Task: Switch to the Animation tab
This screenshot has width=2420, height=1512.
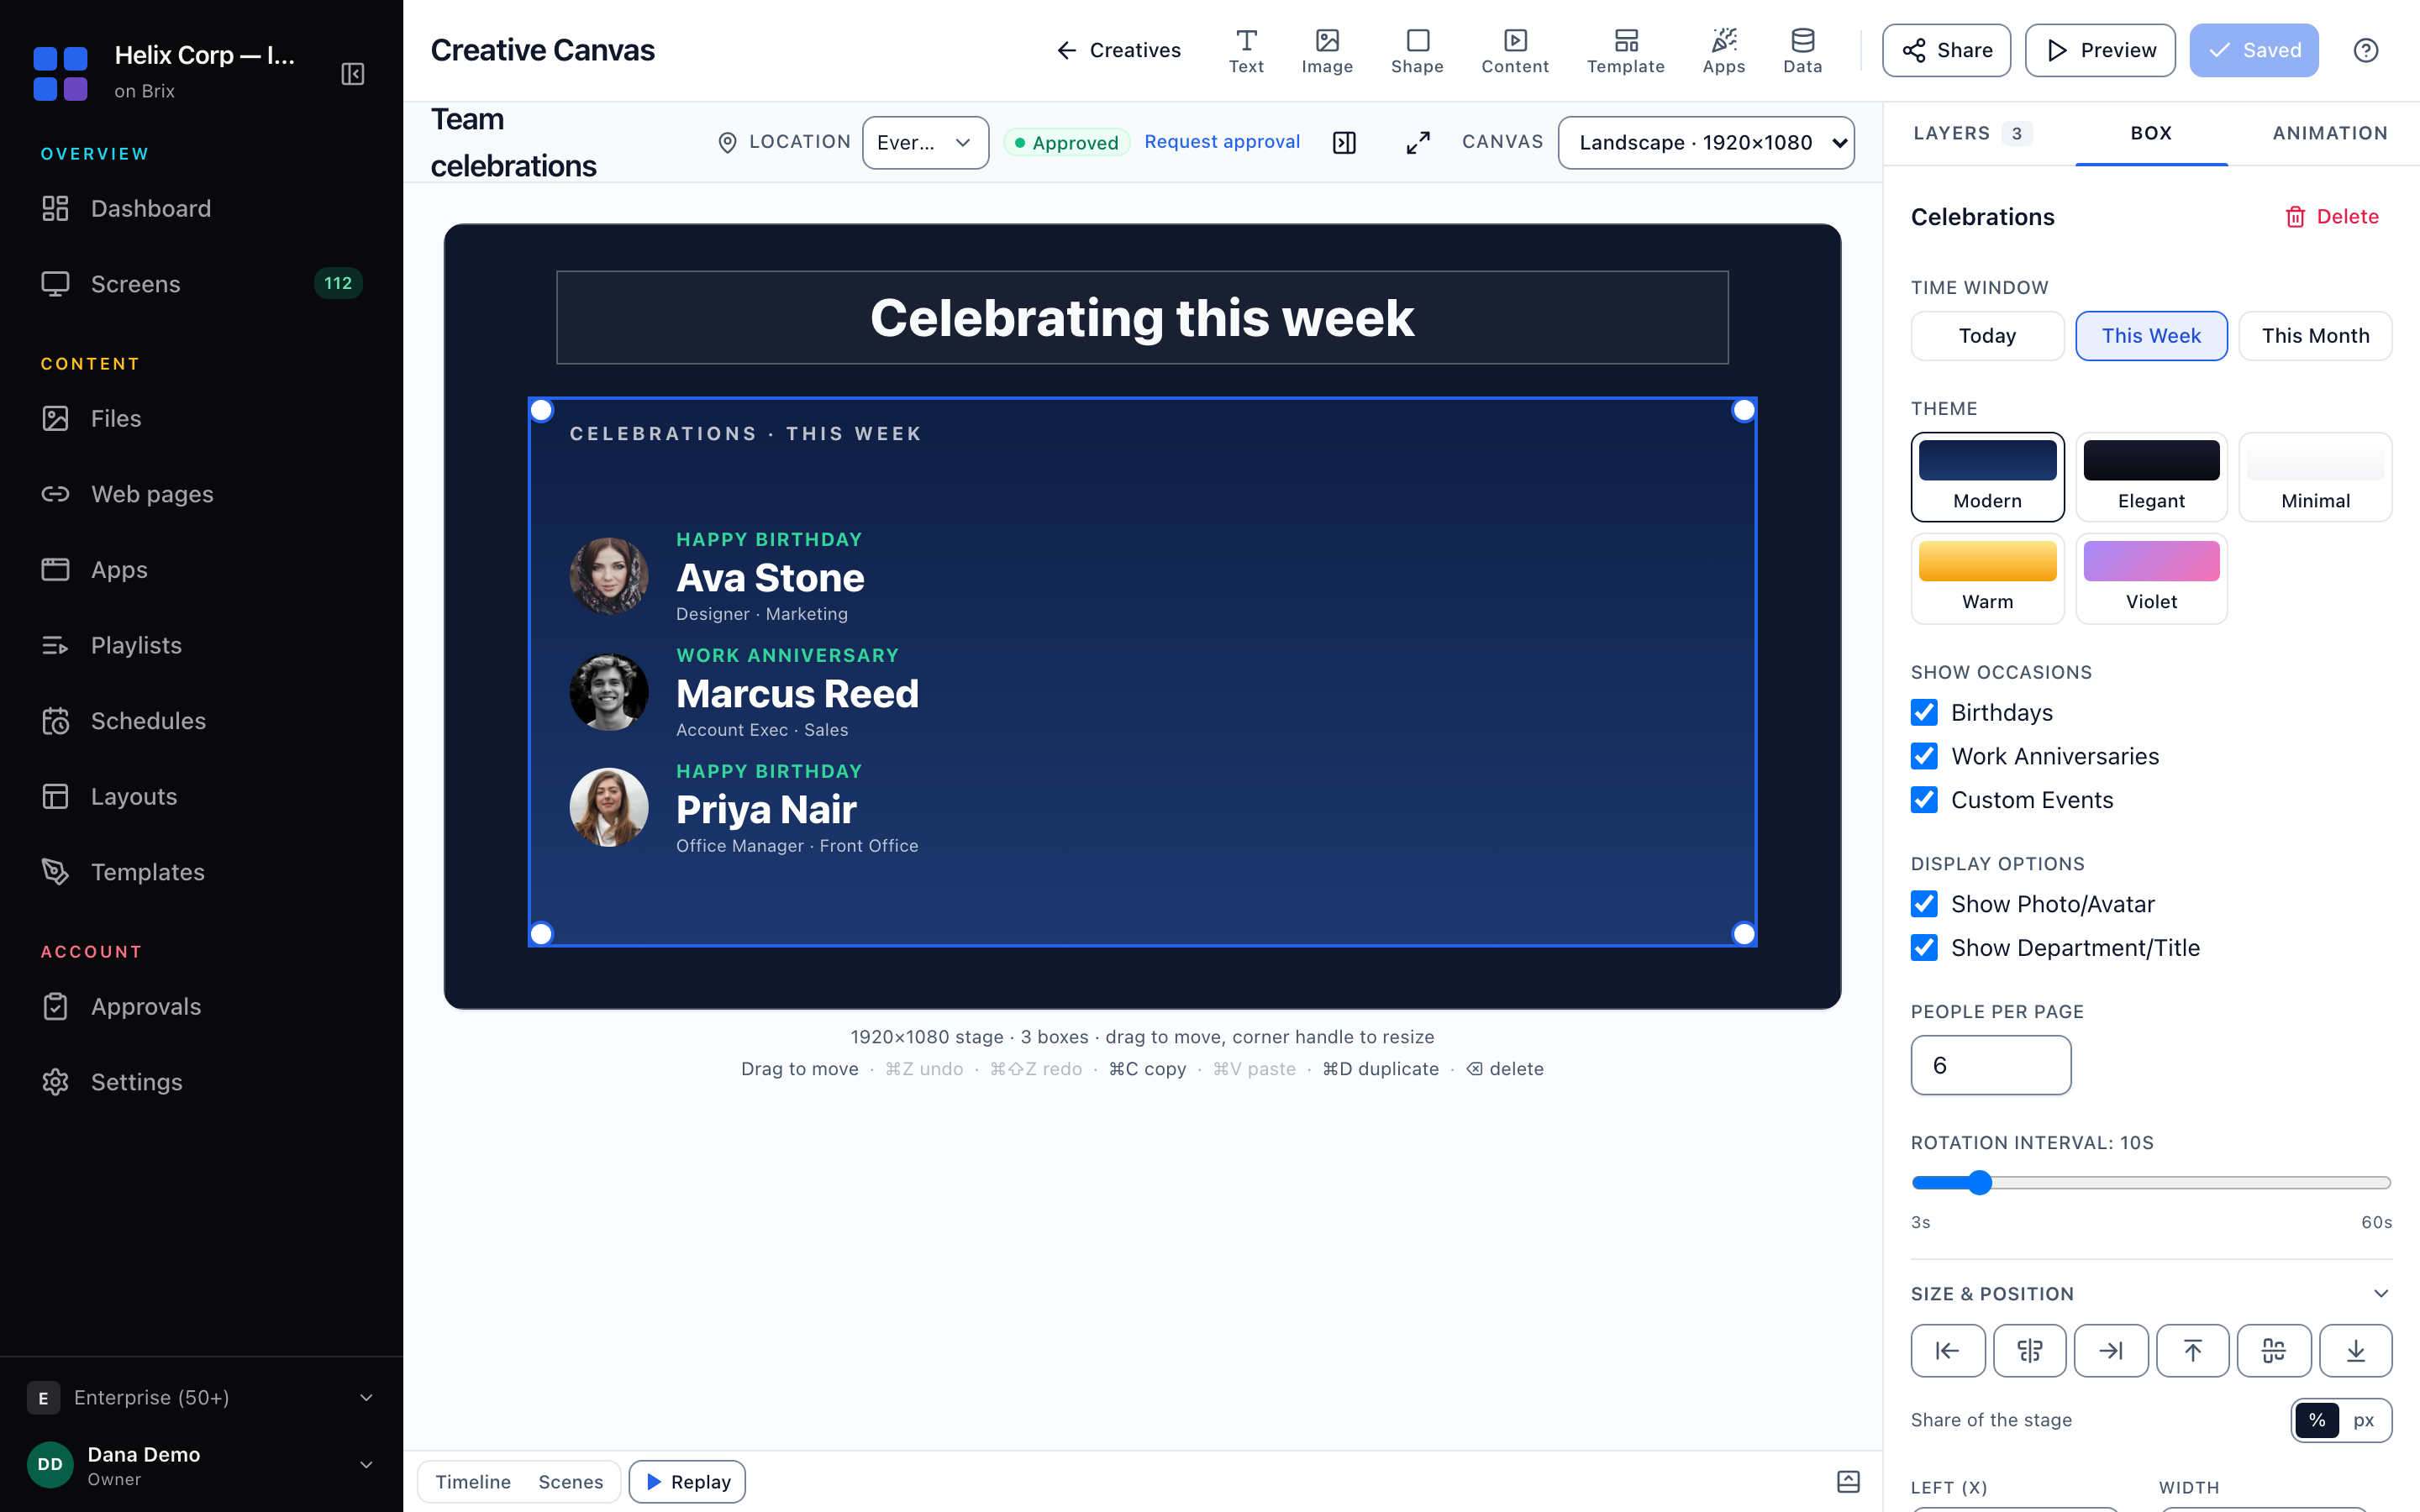Action: pos(2329,133)
